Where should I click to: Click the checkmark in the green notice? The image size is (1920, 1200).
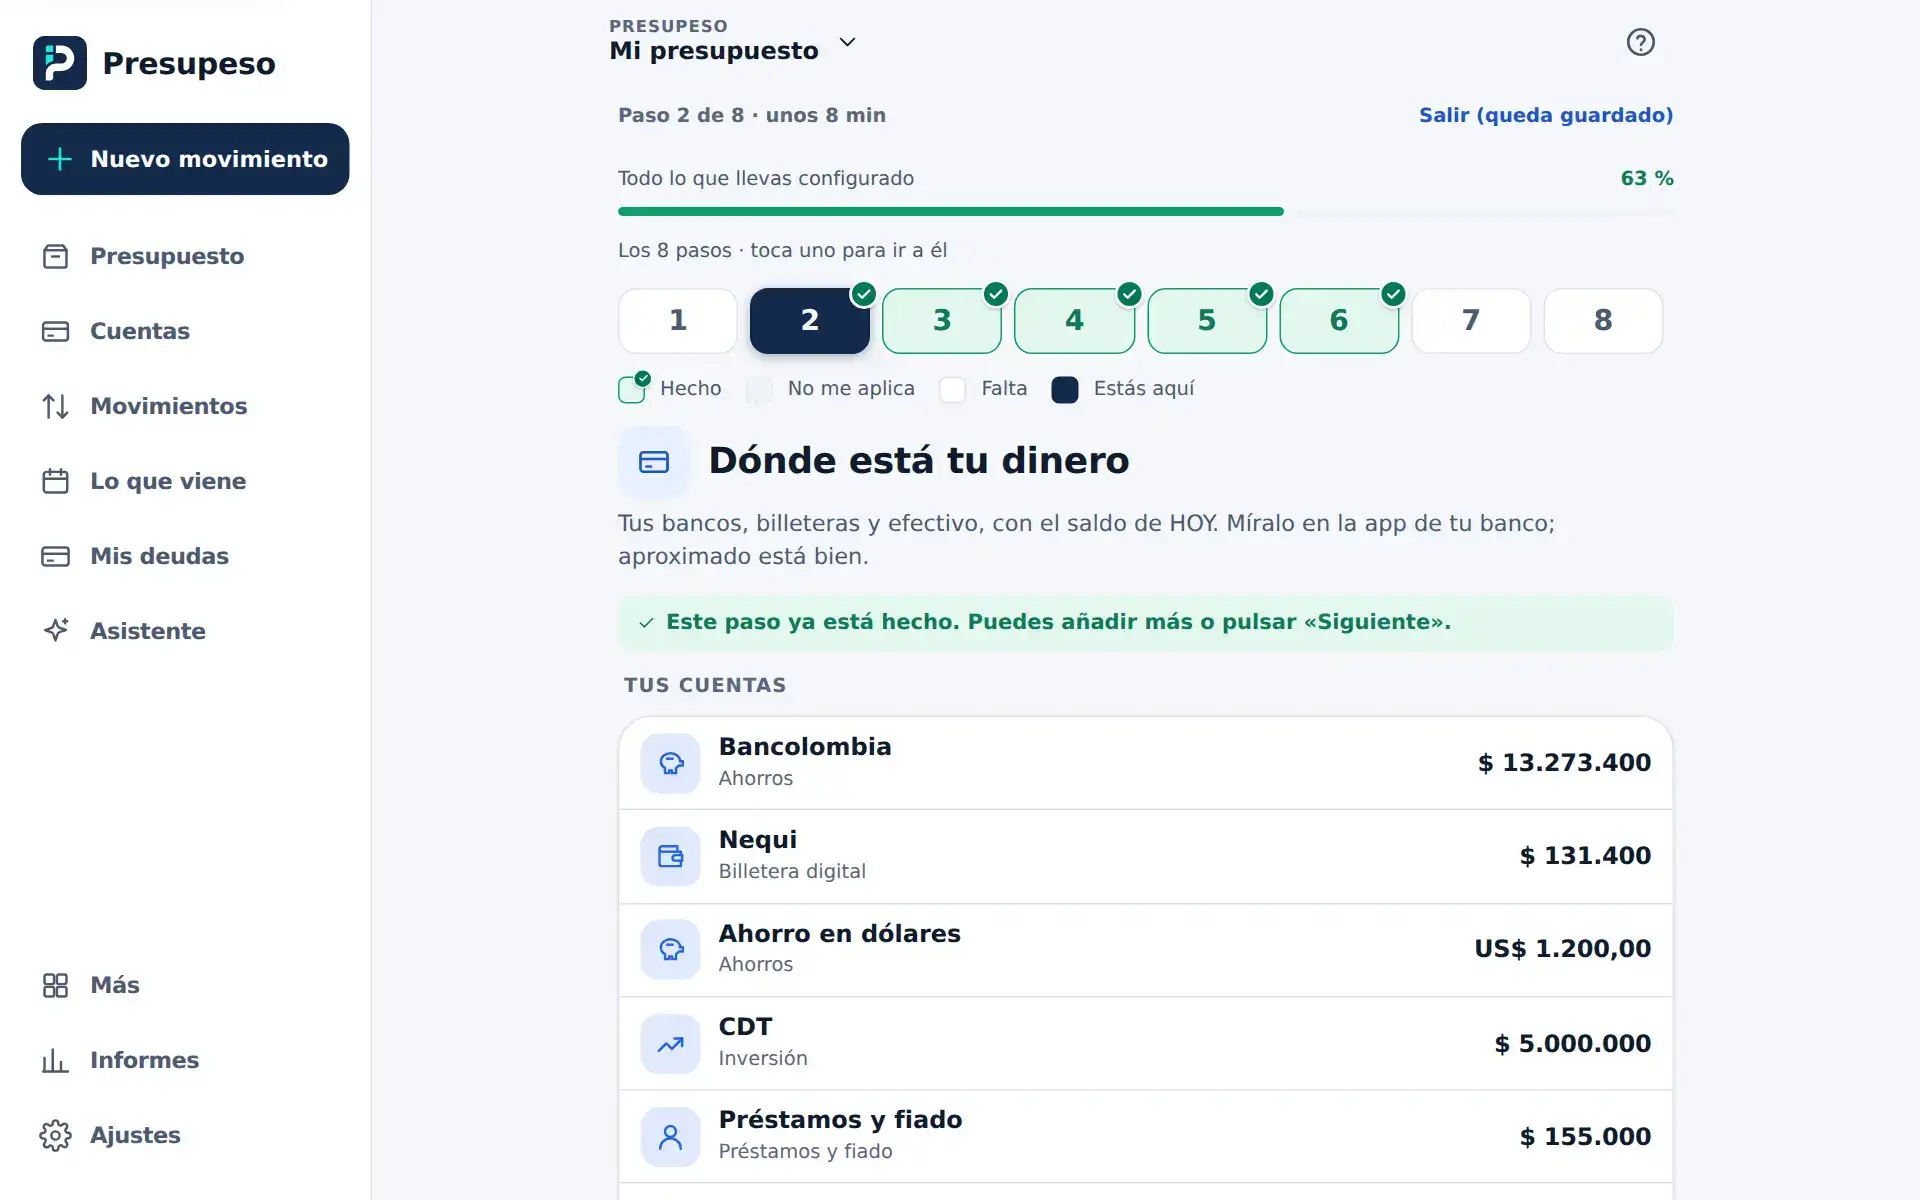pos(647,622)
